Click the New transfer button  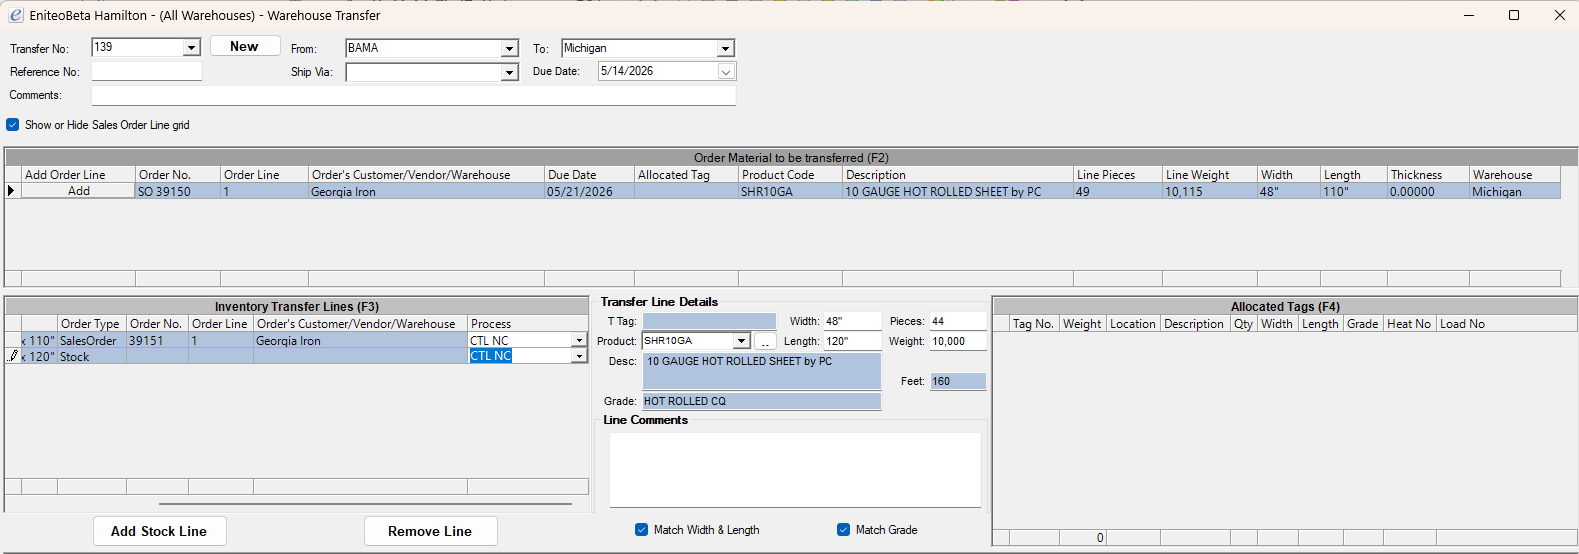245,46
